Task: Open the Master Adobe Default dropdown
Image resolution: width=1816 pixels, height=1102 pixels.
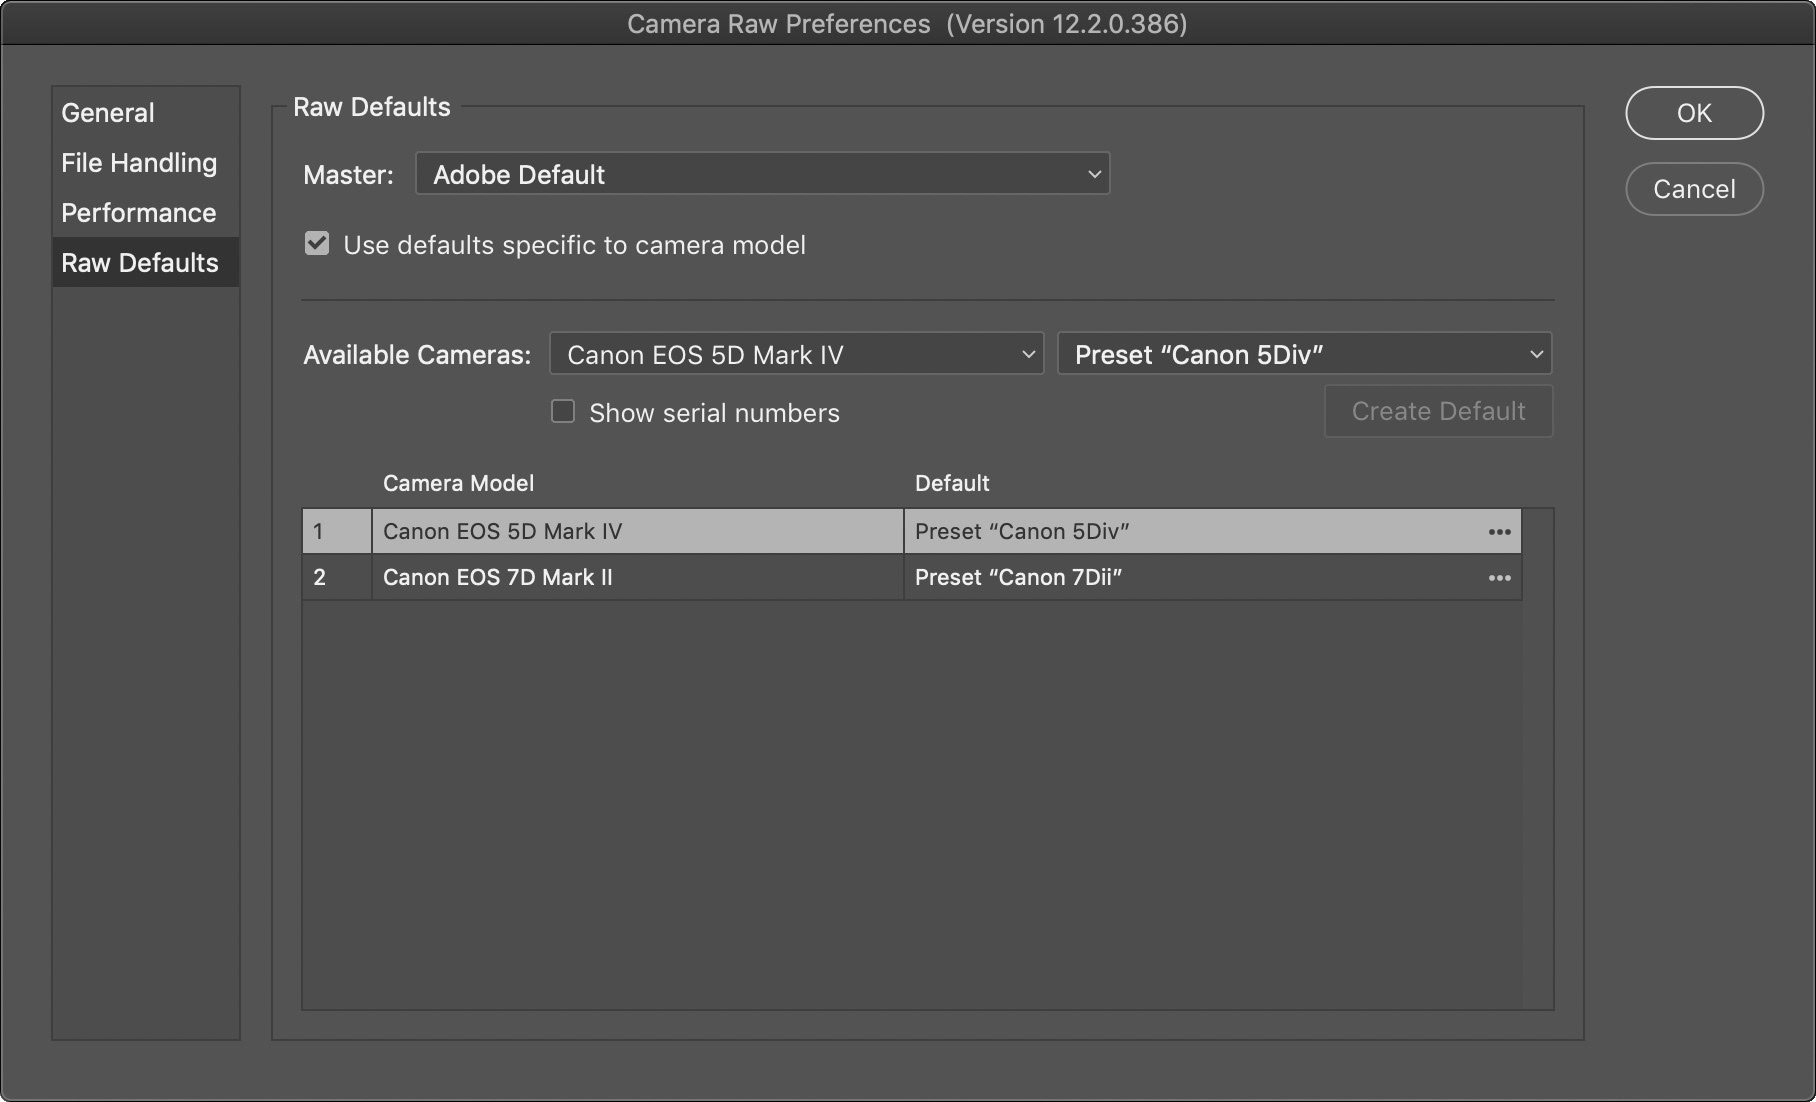Action: coord(762,174)
